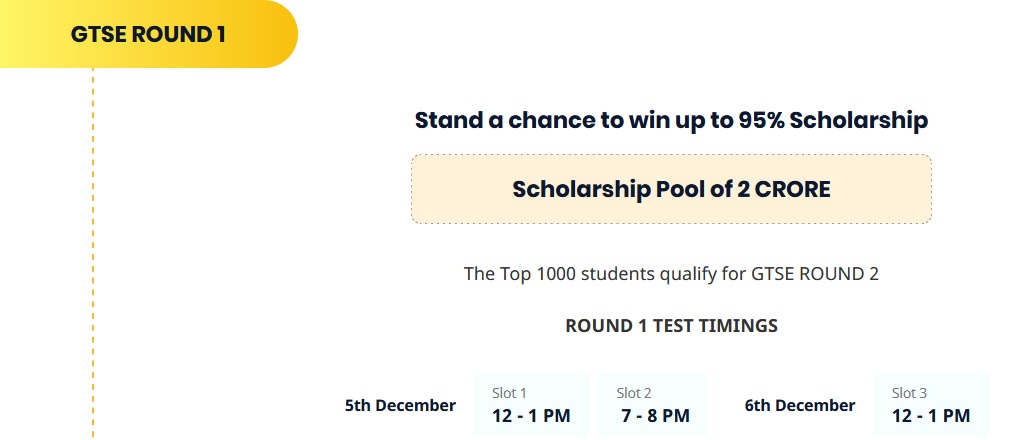Click the 'GTSE ROUND 2' text mention
Image resolution: width=1029 pixels, height=440 pixels.
(815, 273)
